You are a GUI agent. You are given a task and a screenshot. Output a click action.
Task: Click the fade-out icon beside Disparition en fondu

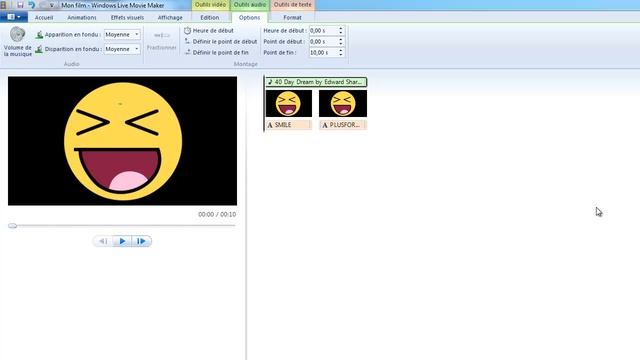pyautogui.click(x=39, y=49)
